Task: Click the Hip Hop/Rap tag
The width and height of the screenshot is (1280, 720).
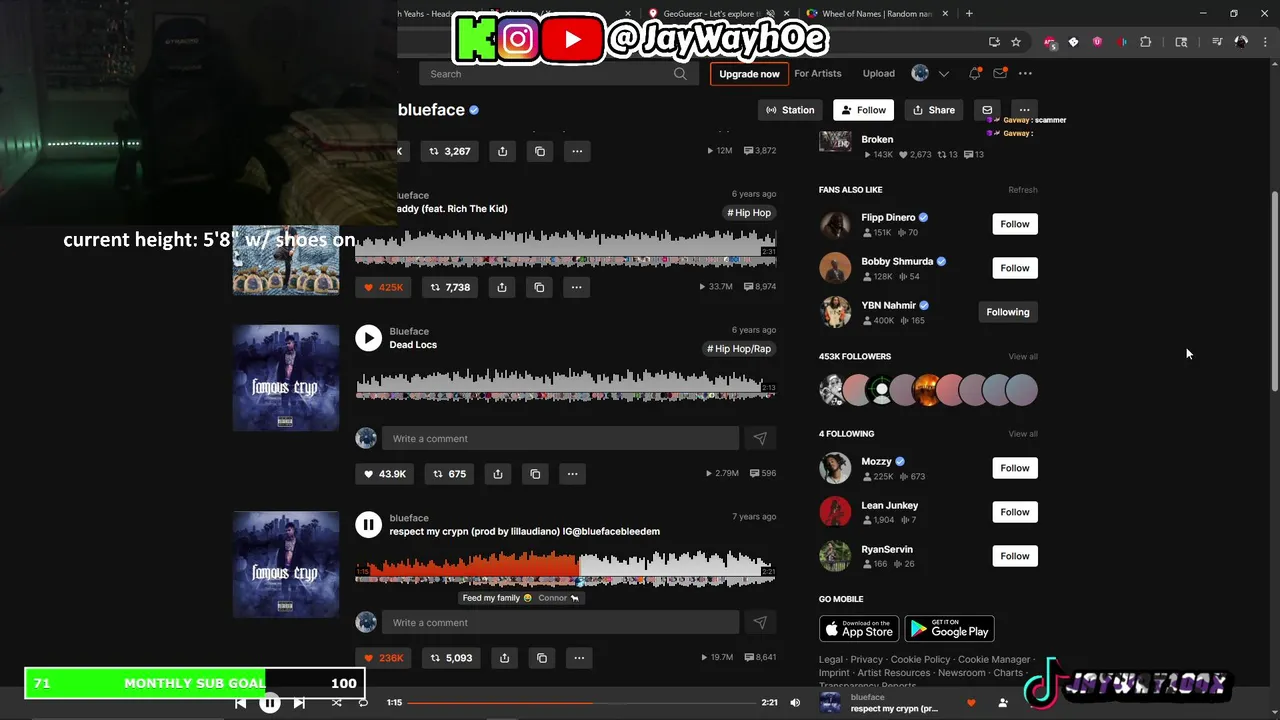Action: tap(739, 349)
